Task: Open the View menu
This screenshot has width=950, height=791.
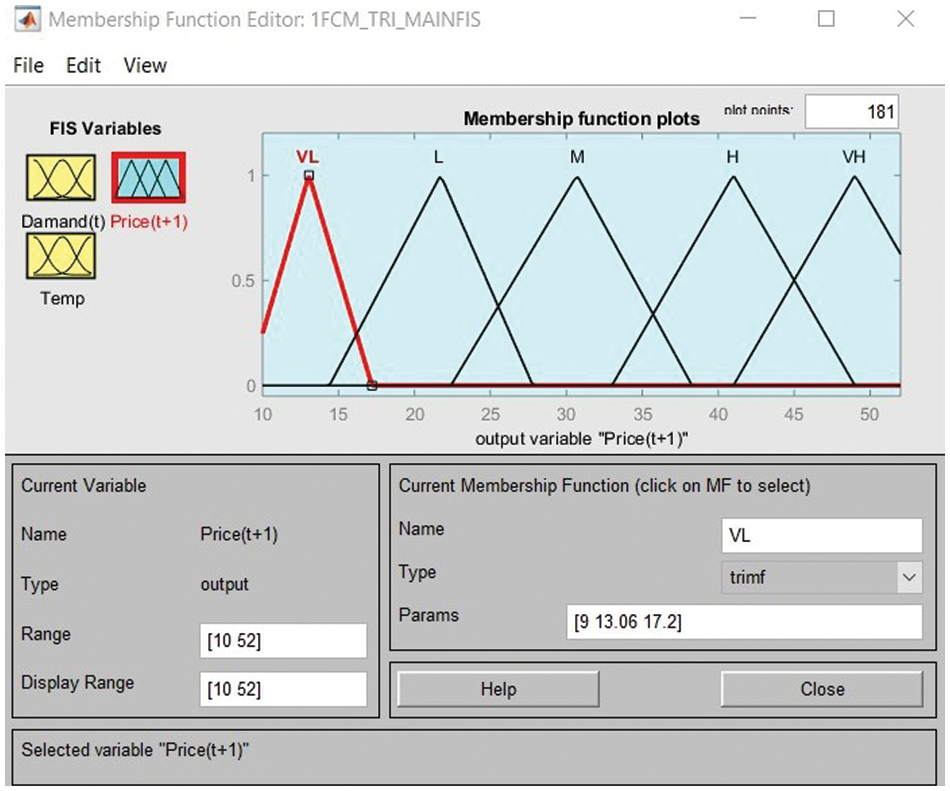Action: click(x=145, y=65)
